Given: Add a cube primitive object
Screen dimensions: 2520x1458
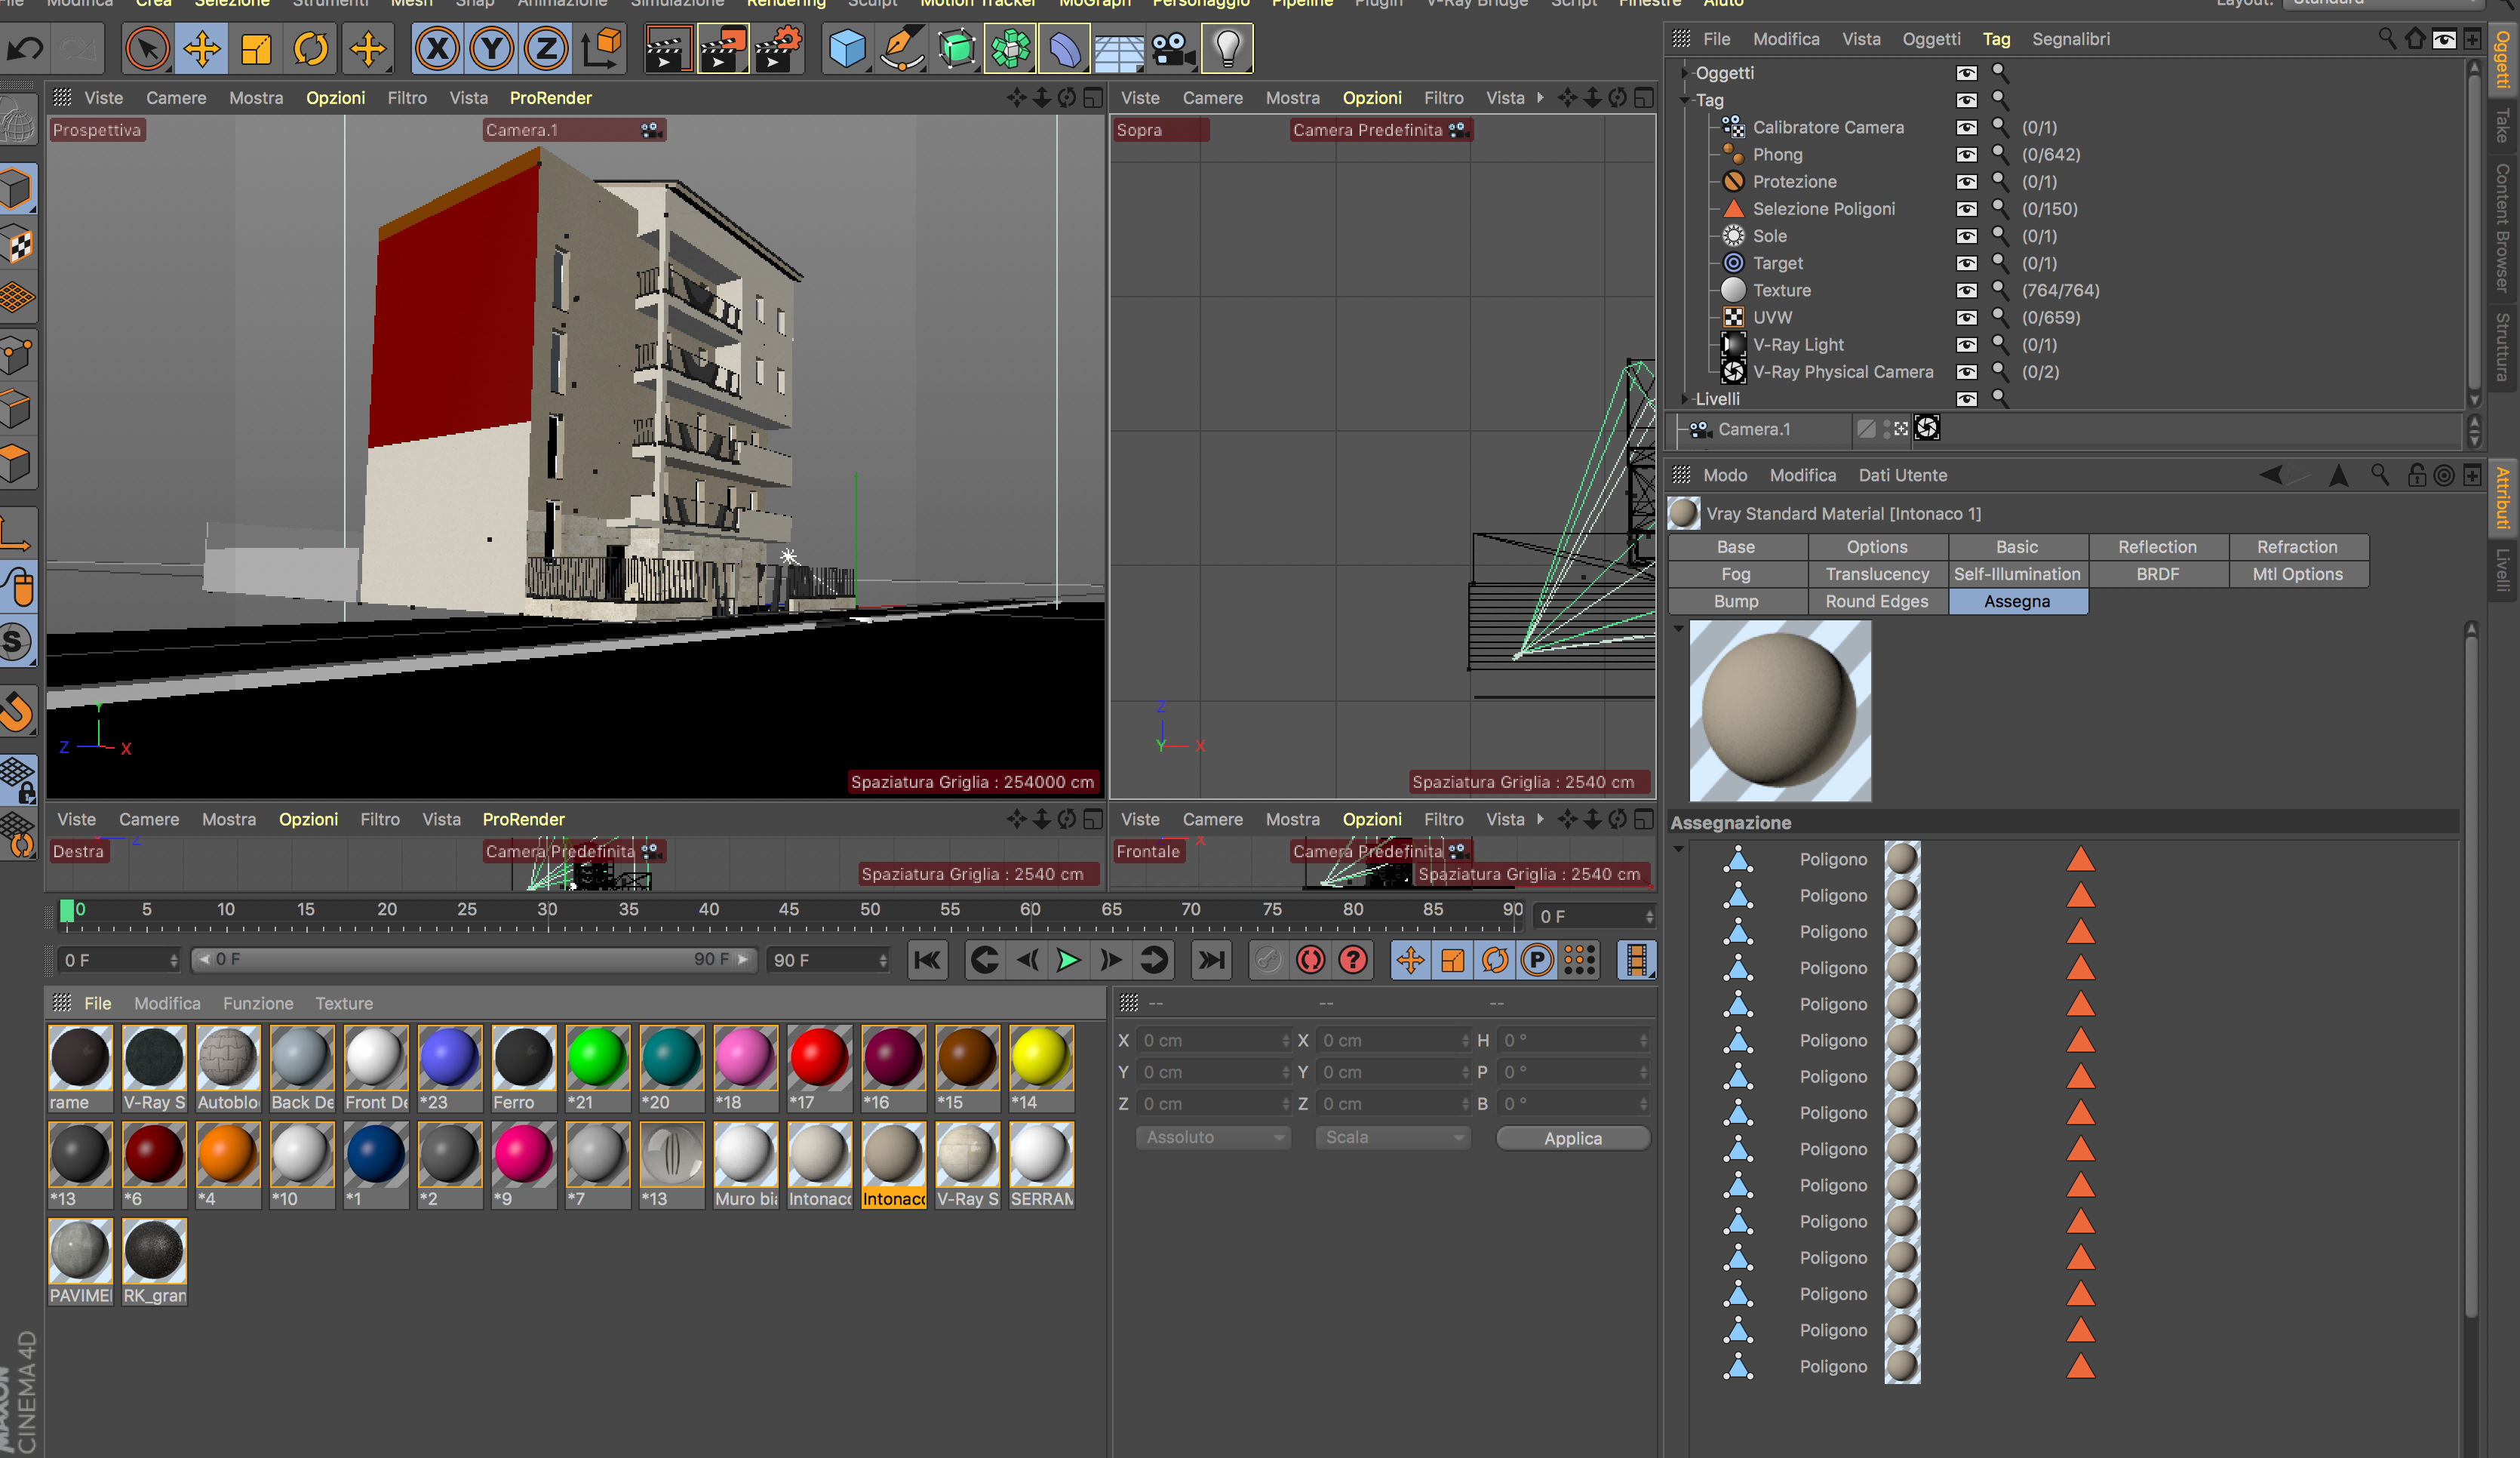Looking at the screenshot, I should click(x=847, y=48).
